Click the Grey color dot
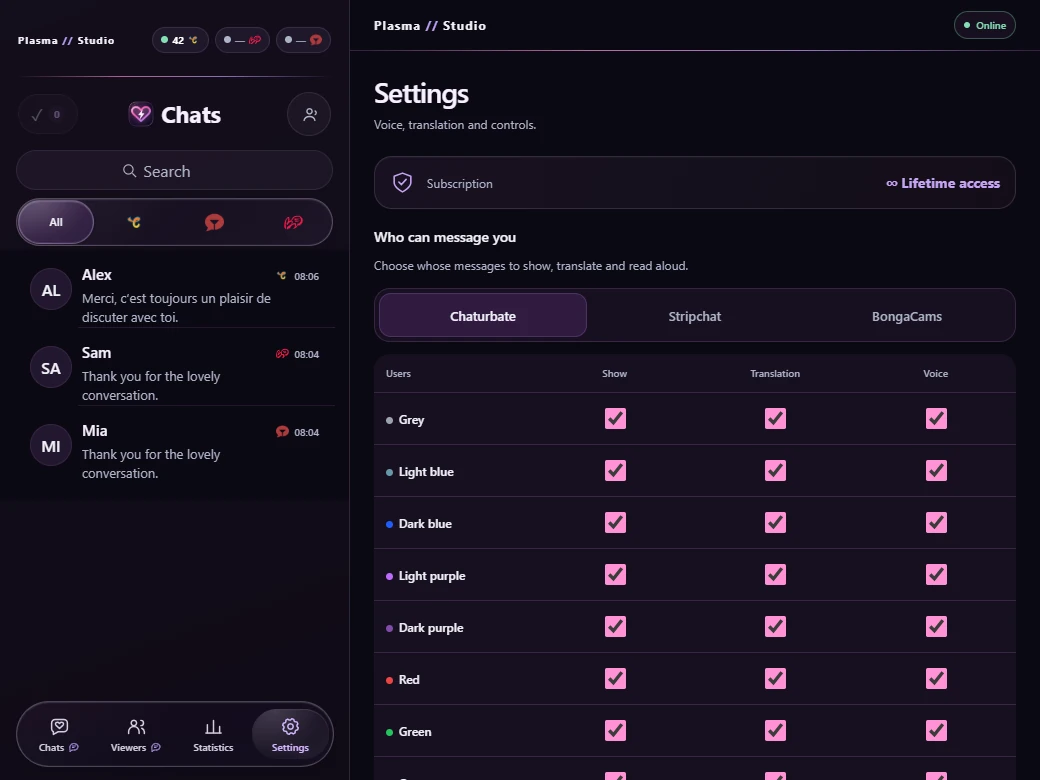The height and width of the screenshot is (780, 1040). [x=389, y=421]
